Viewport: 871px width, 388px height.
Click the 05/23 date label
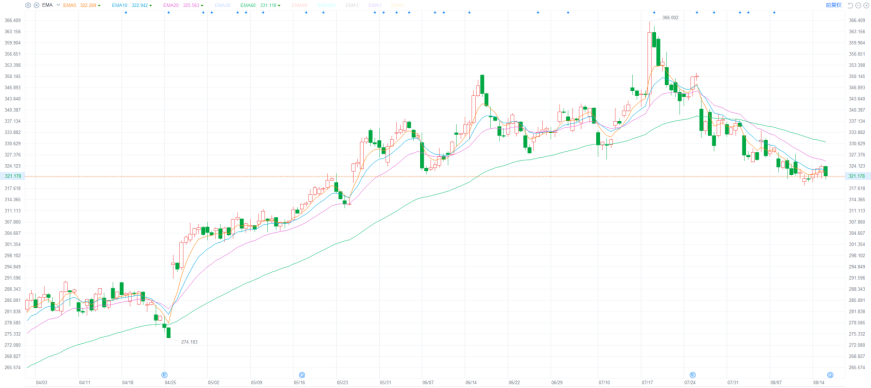(343, 382)
